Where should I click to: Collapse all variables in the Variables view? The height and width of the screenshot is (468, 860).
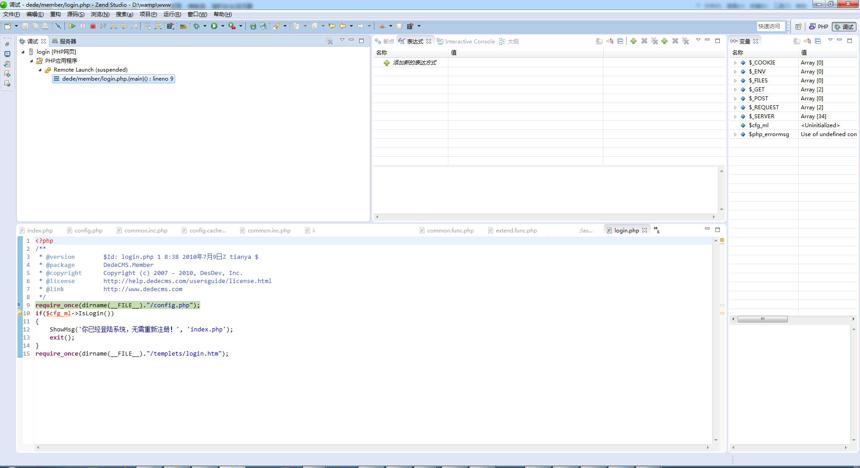coord(818,41)
